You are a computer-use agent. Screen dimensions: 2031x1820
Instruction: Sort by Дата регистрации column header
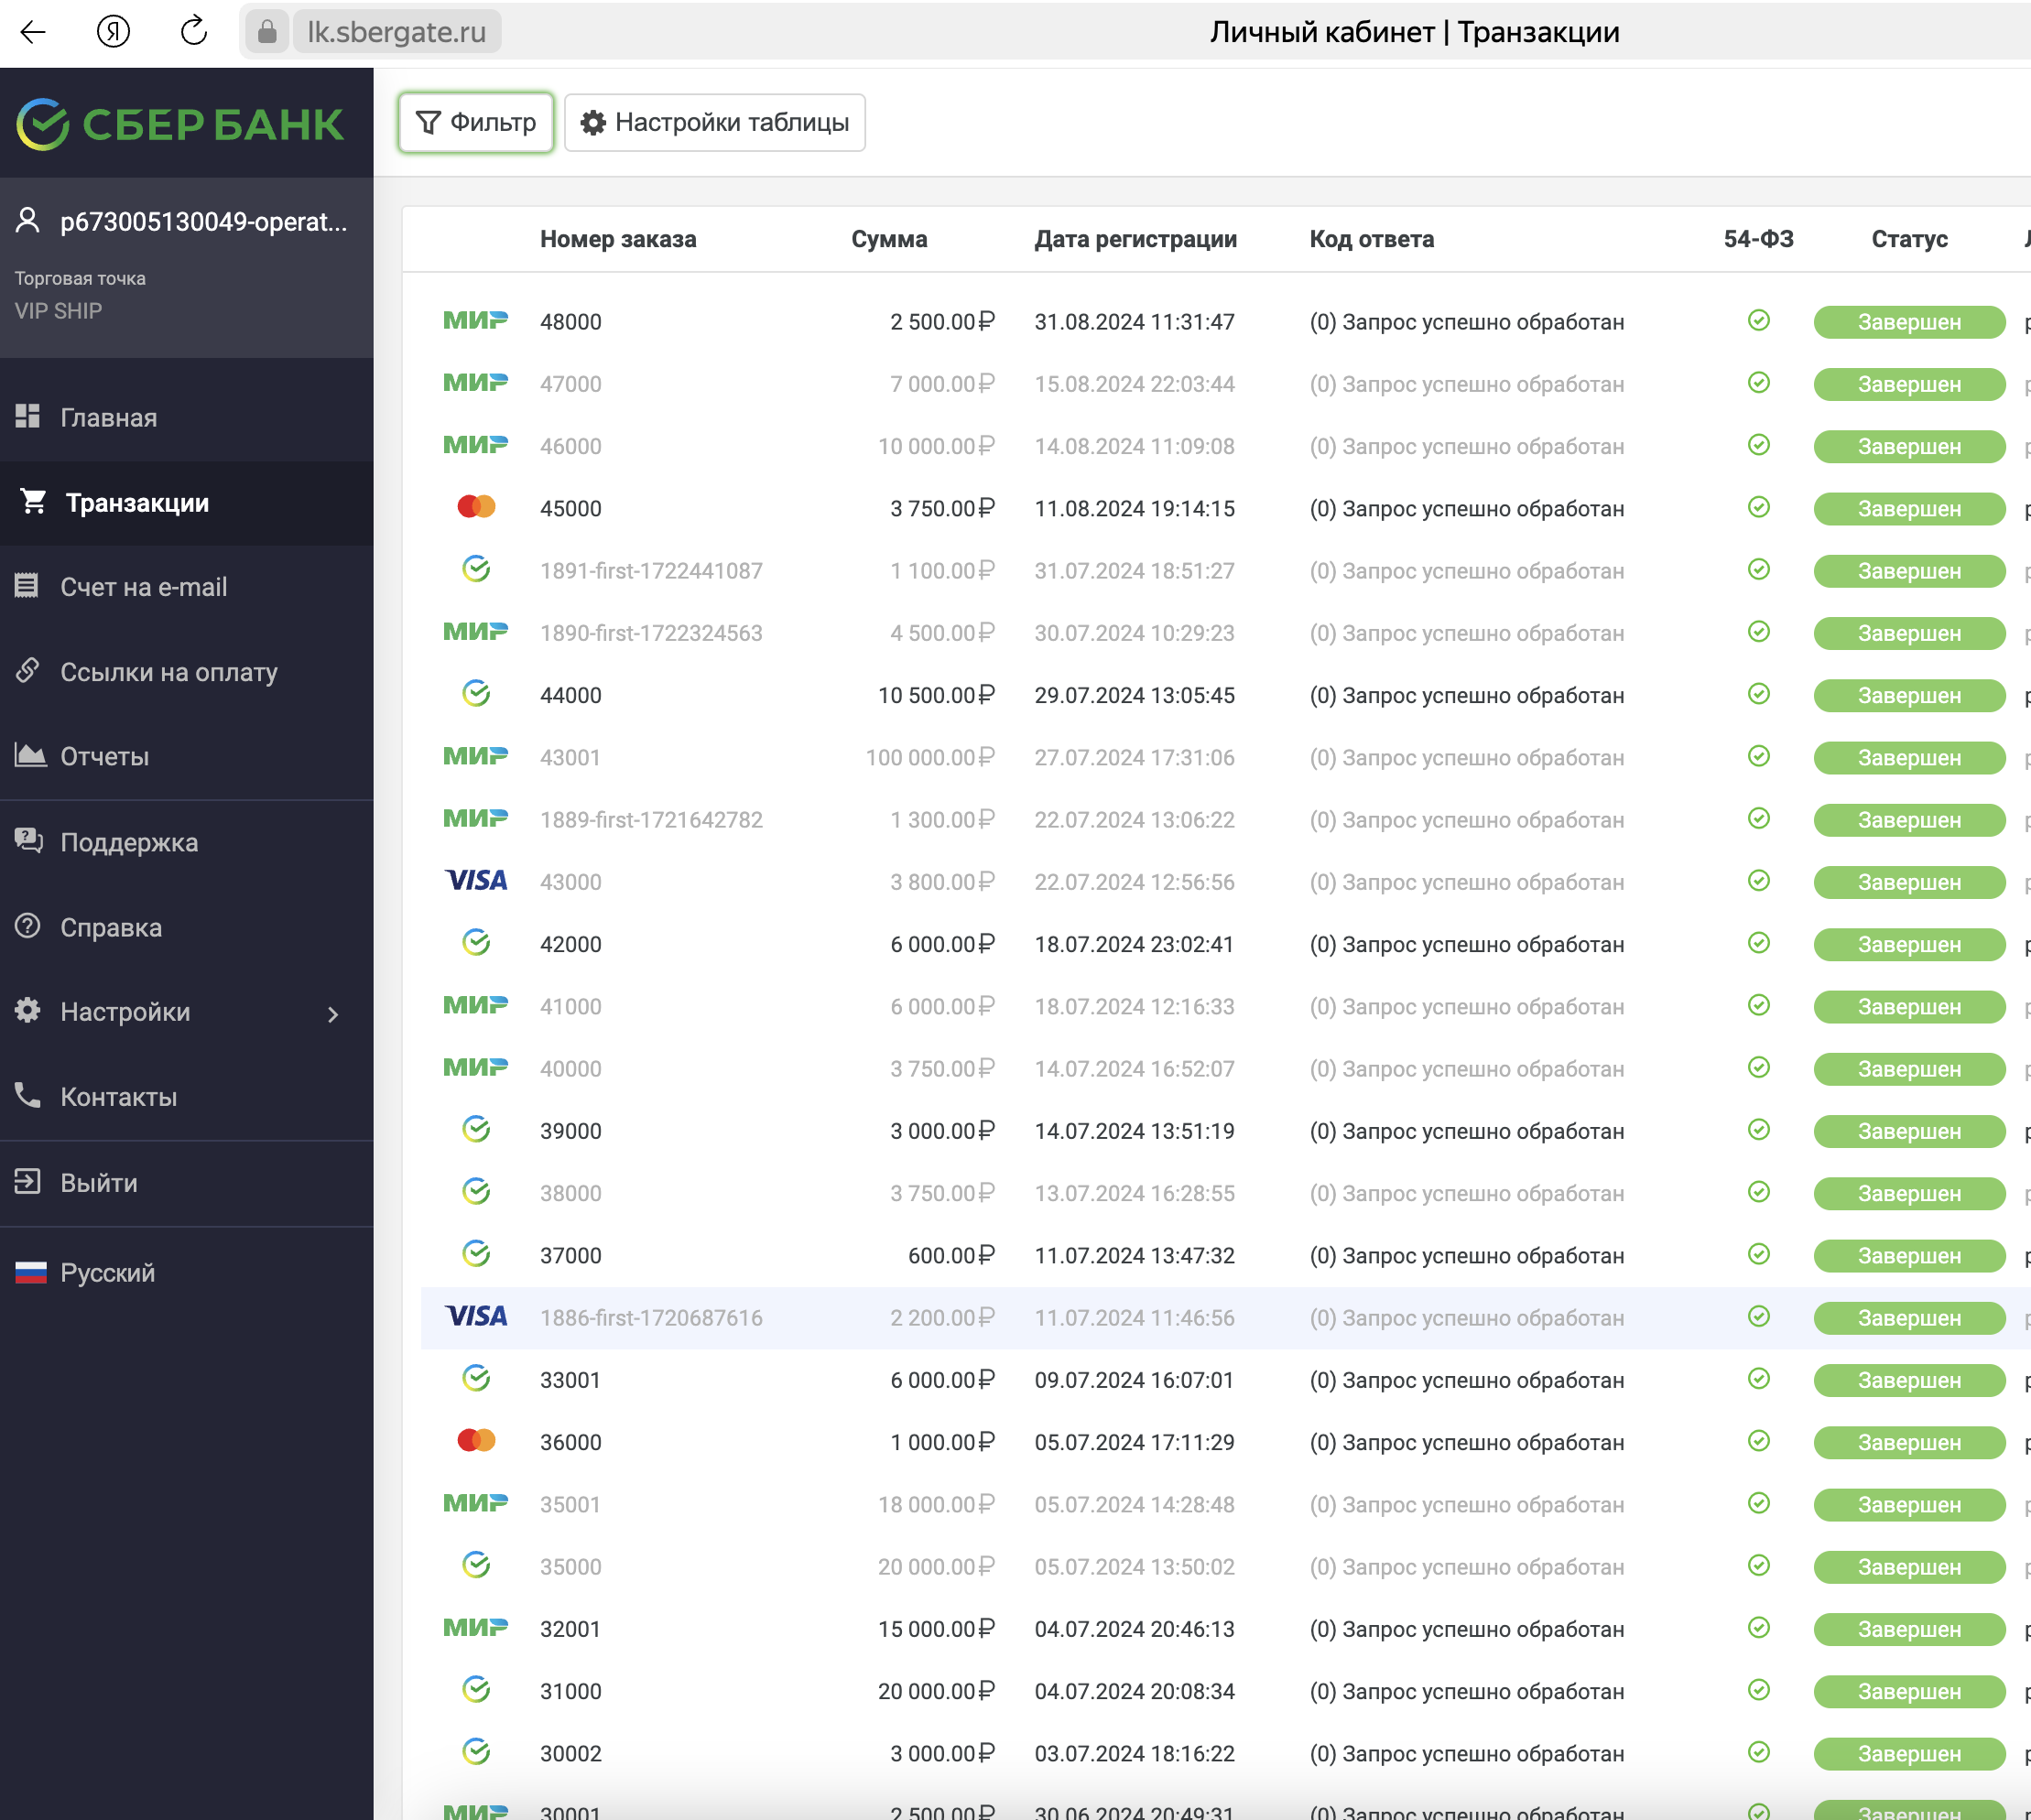point(1135,239)
